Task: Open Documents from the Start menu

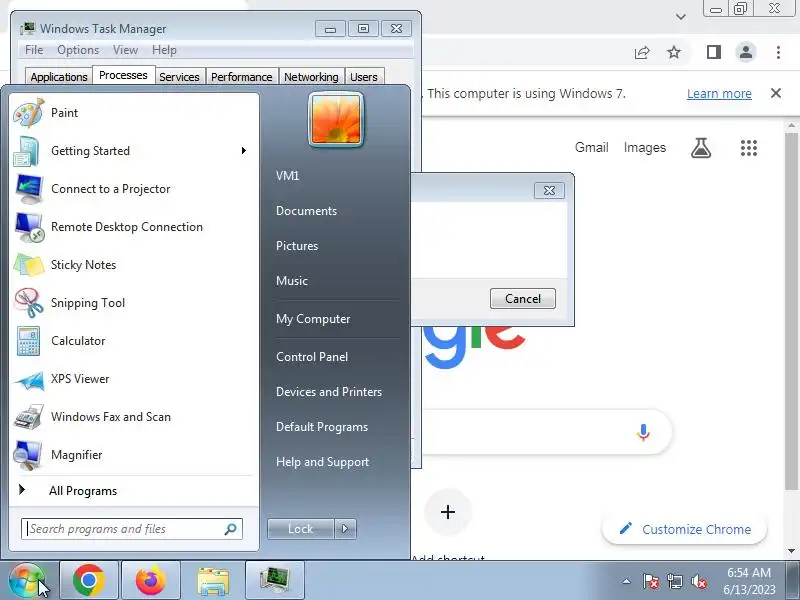Action: [x=306, y=211]
